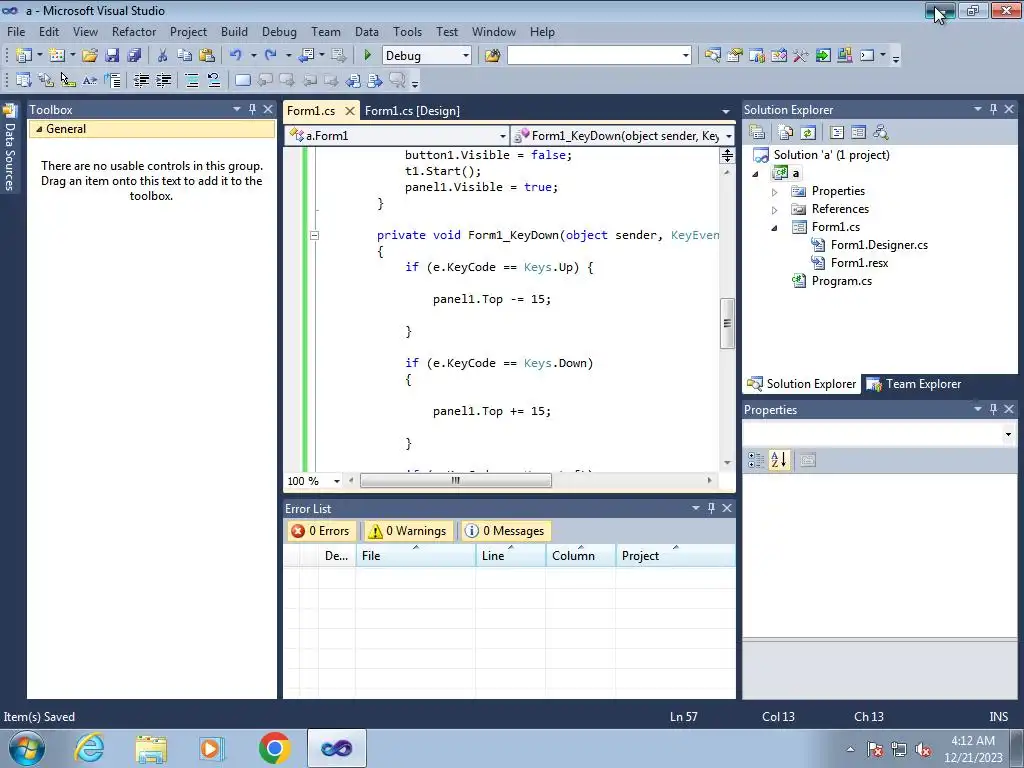Open the Properties Window toolbar icon
Viewport: 1024px width, 768px height.
(735, 56)
